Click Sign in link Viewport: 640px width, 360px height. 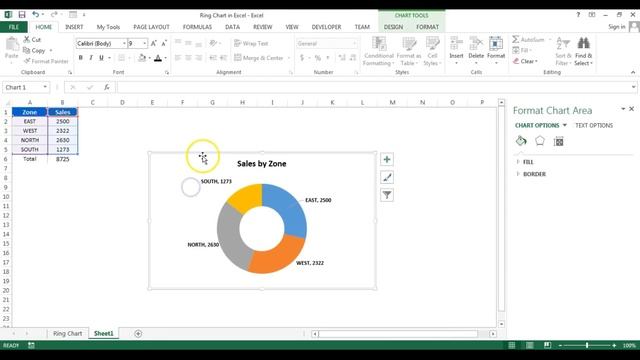[616, 27]
